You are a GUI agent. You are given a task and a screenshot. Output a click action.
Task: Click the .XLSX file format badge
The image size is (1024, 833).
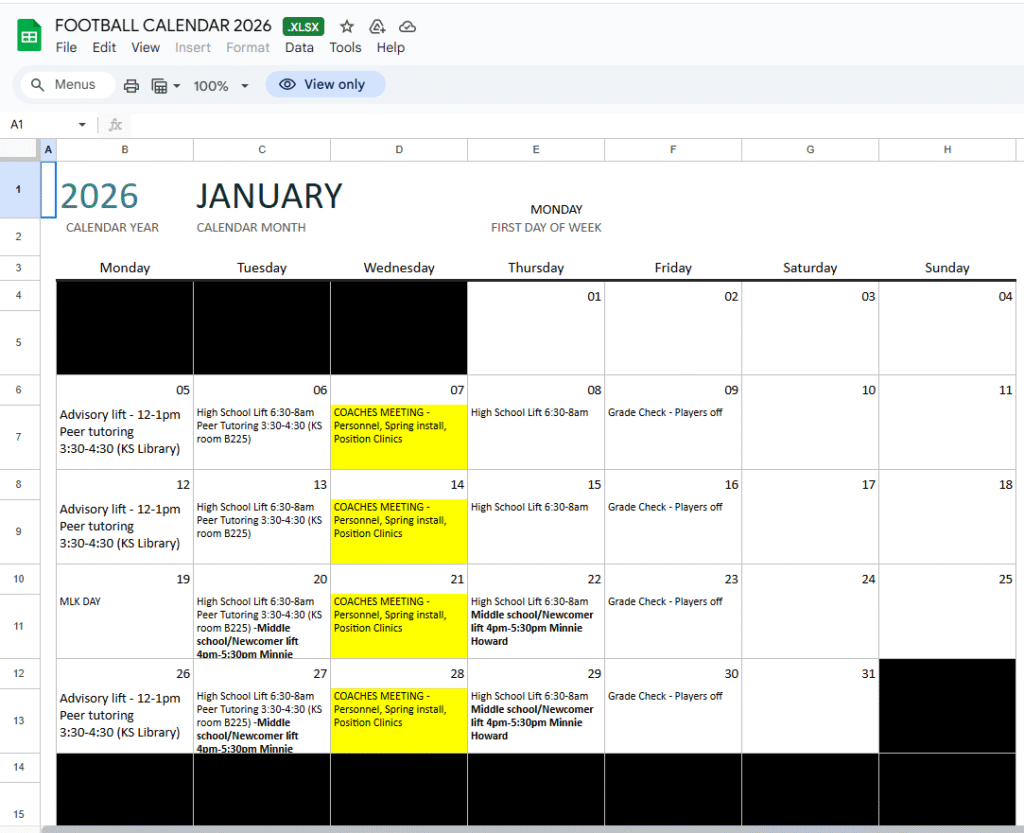pyautogui.click(x=303, y=27)
